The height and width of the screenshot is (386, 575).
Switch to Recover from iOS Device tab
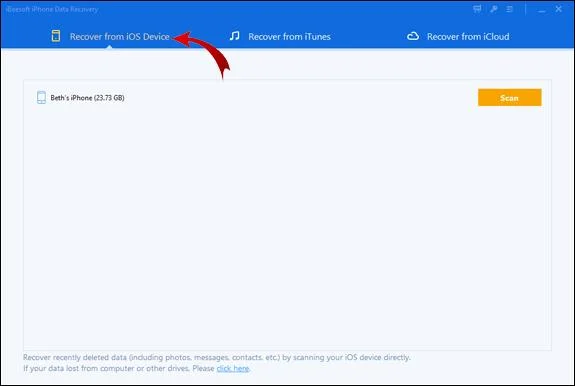(110, 36)
